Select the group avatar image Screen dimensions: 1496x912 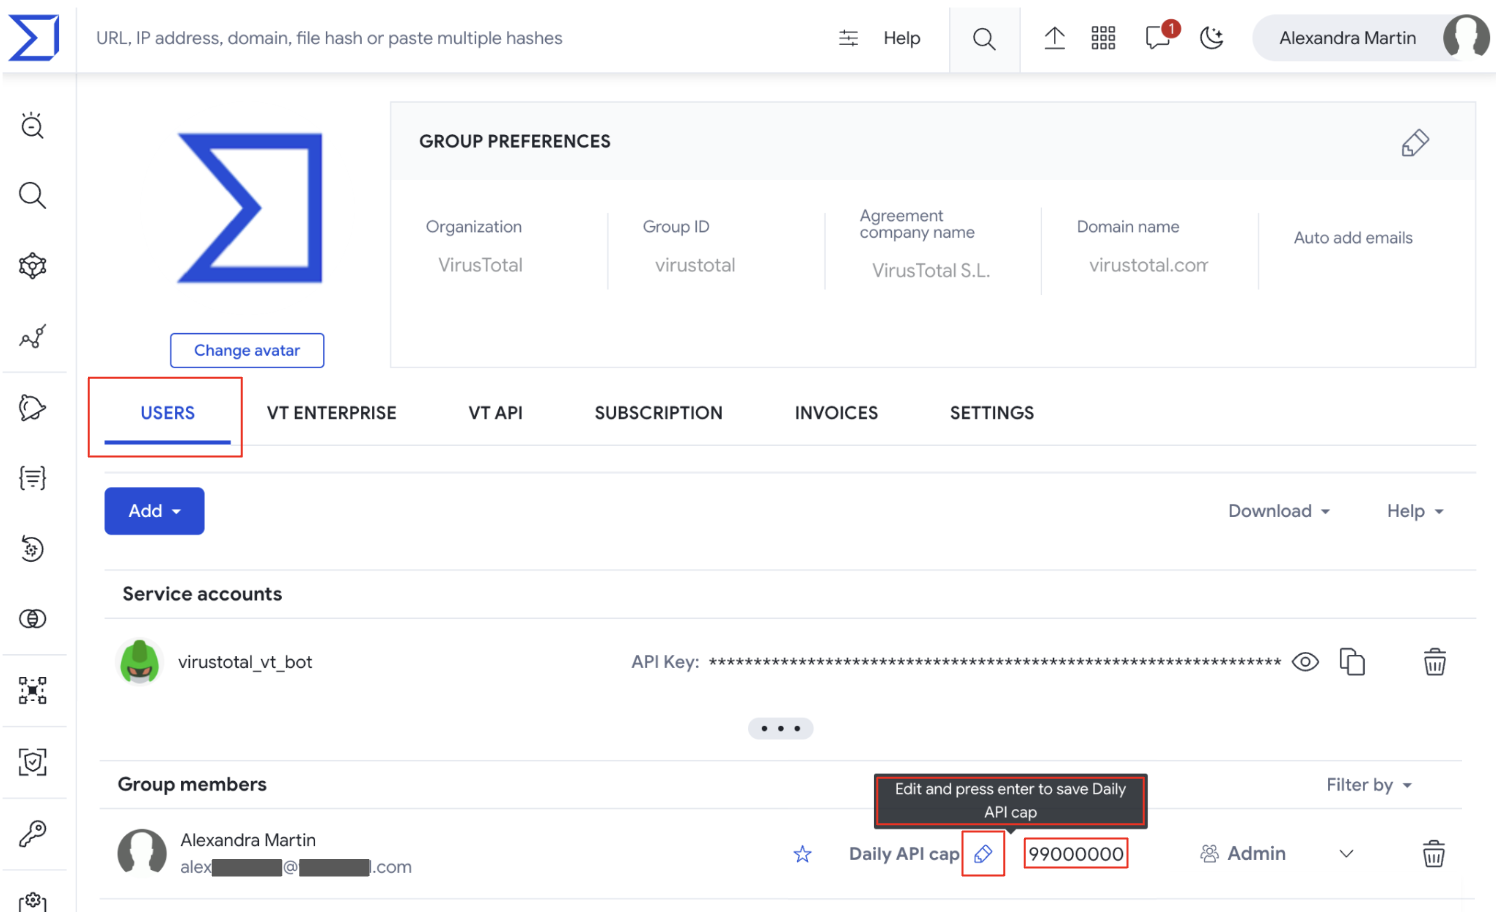[x=250, y=208]
